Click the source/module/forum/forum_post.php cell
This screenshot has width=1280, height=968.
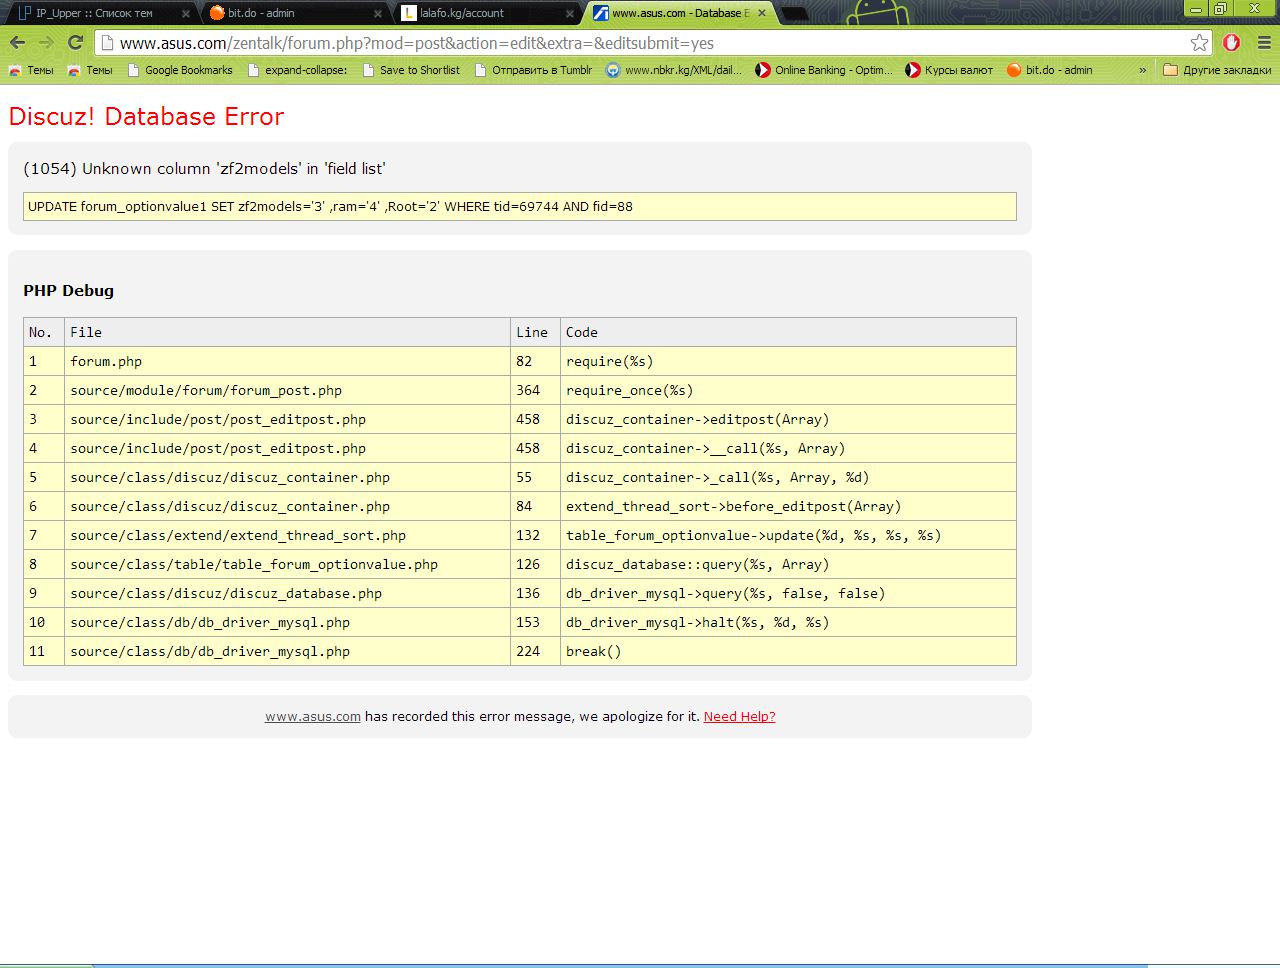pyautogui.click(x=287, y=390)
